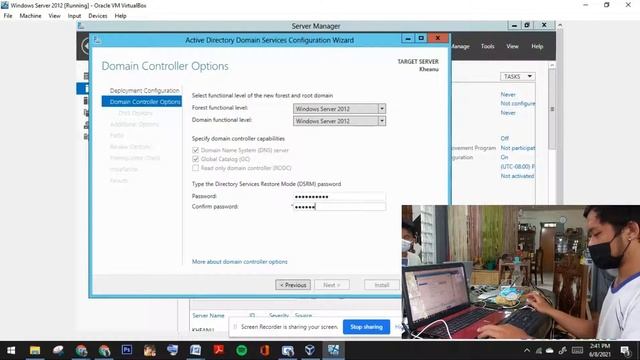
Task: Expand the Forest functional level dropdown
Action: [382, 109]
